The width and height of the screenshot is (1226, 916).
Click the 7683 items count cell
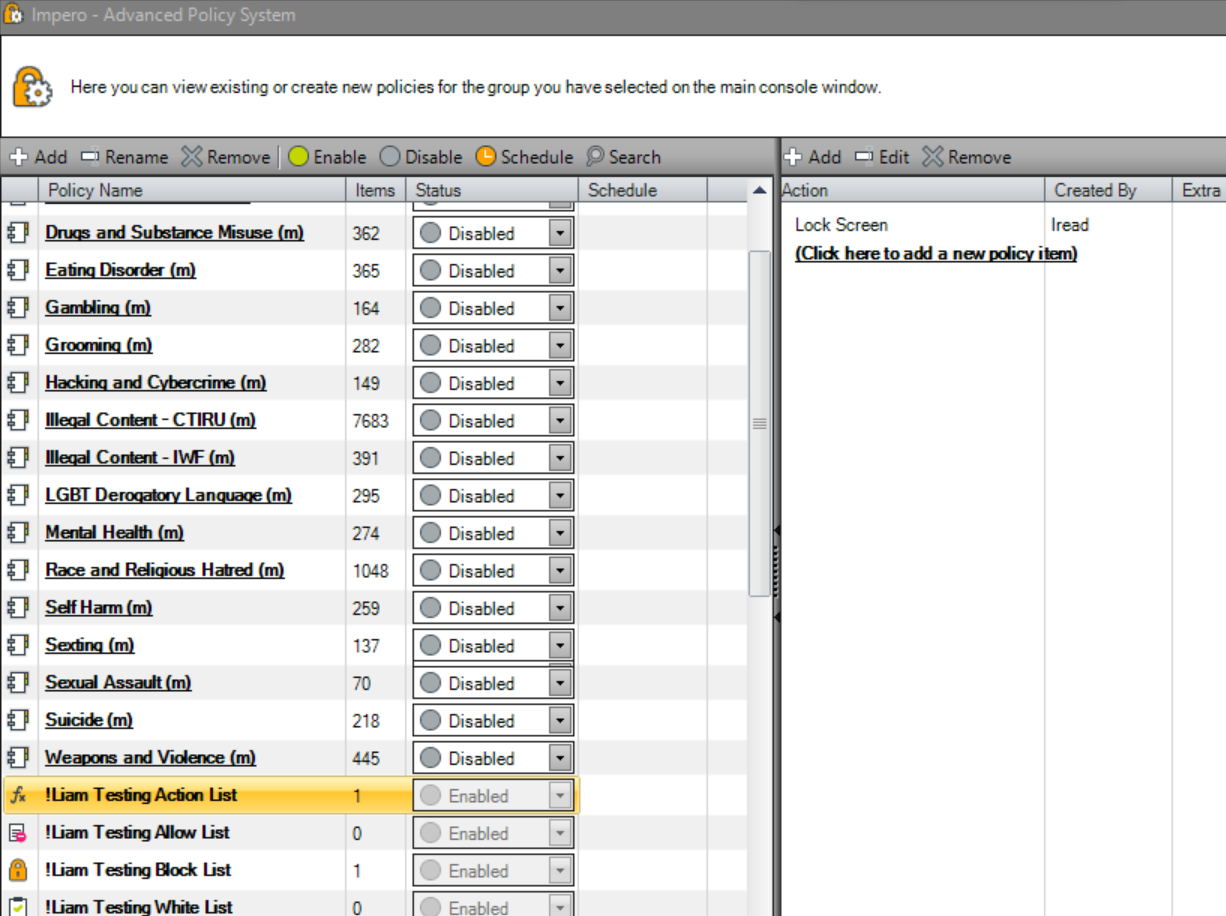click(x=370, y=421)
